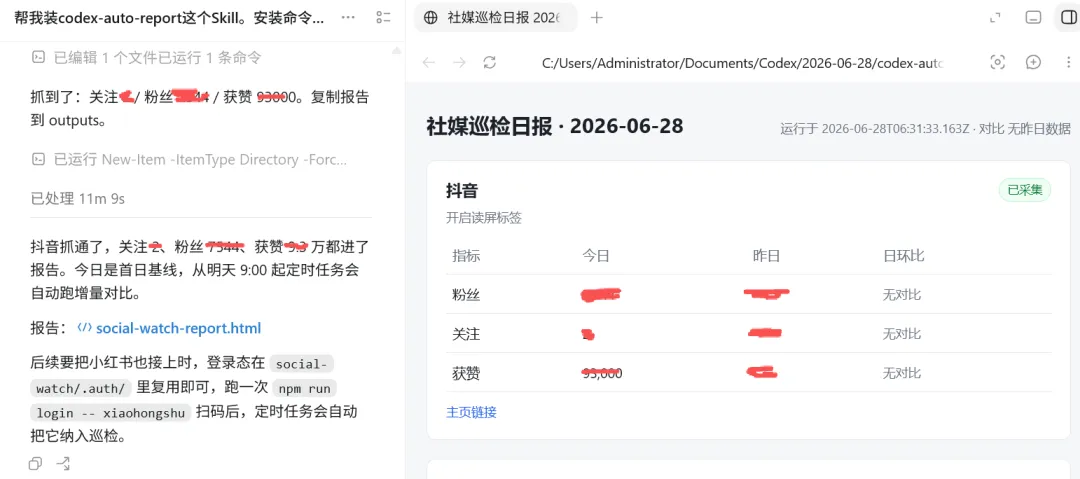Click the 开启读屏标签 subtitle

pos(484,218)
